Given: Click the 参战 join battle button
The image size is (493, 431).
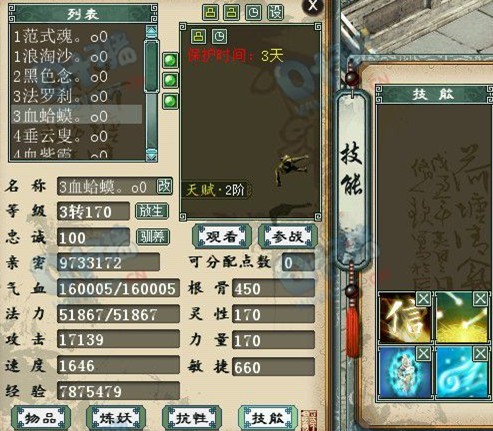Looking at the screenshot, I should tap(287, 236).
